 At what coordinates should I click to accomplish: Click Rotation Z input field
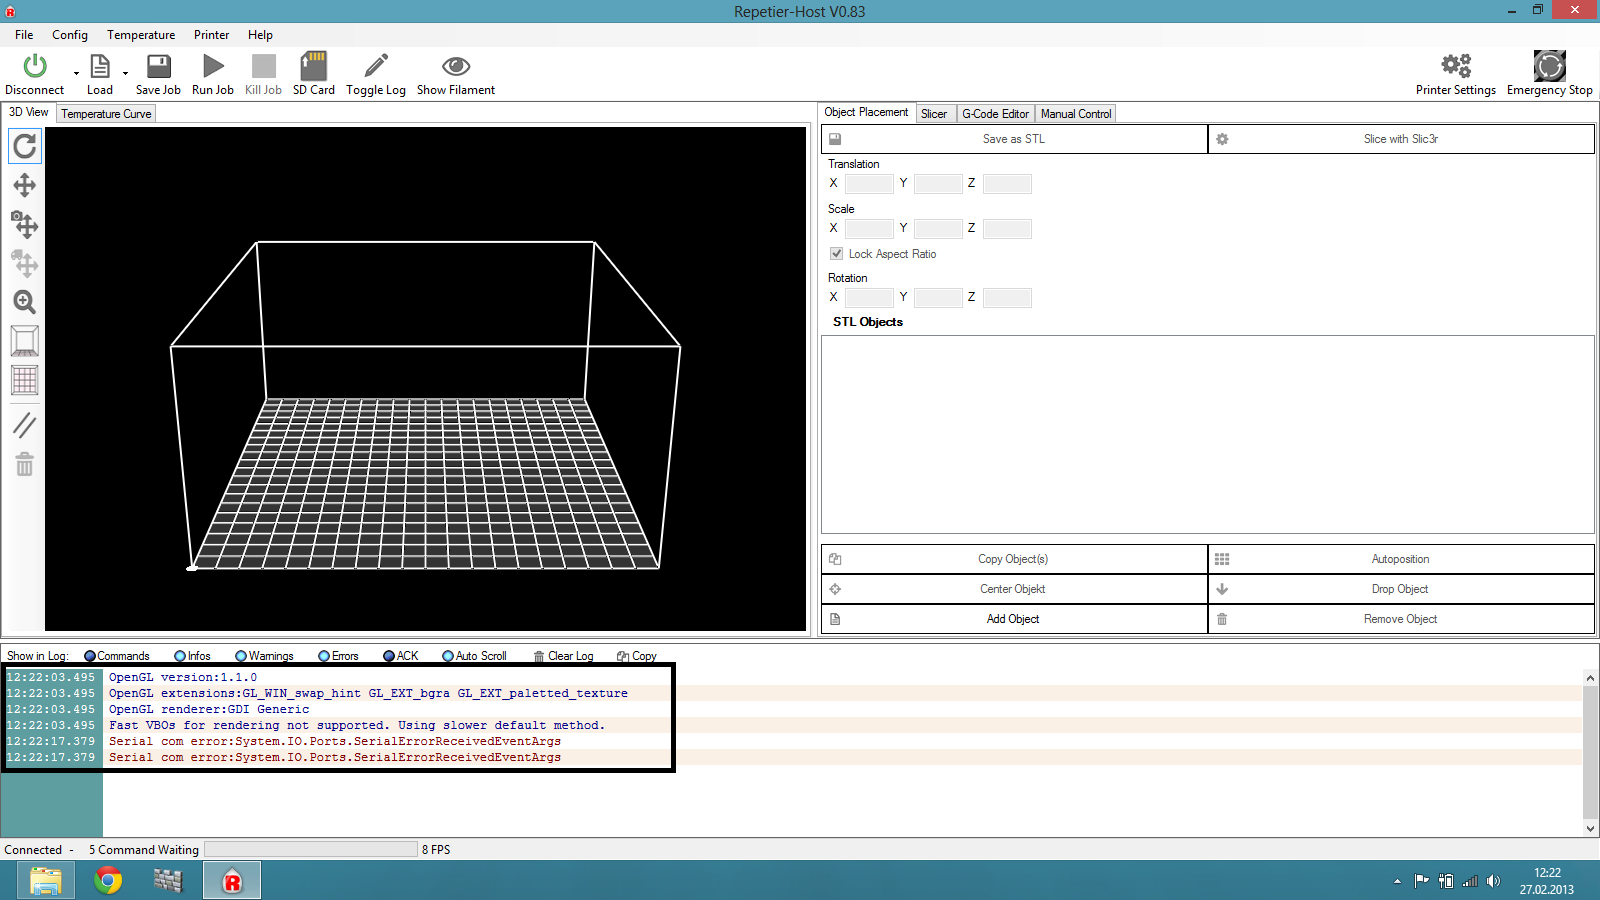pyautogui.click(x=1007, y=298)
